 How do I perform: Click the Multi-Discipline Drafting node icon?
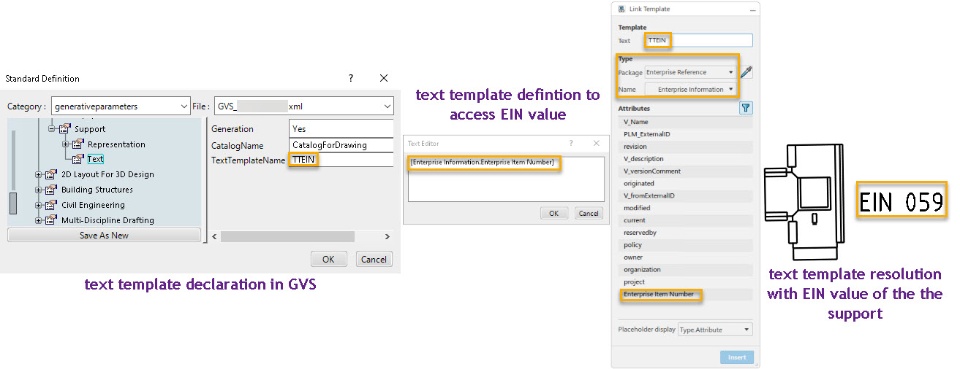point(51,220)
